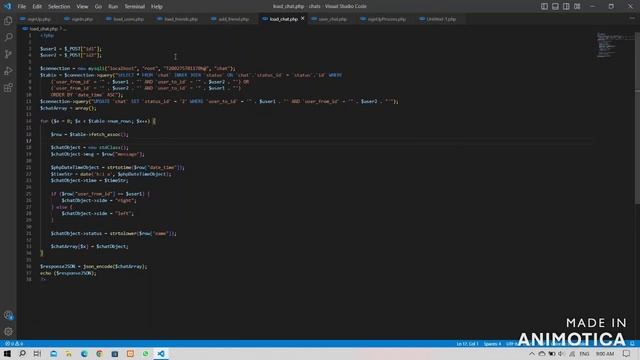
Task: Open WhatsApp from taskbar
Action: coord(146,353)
